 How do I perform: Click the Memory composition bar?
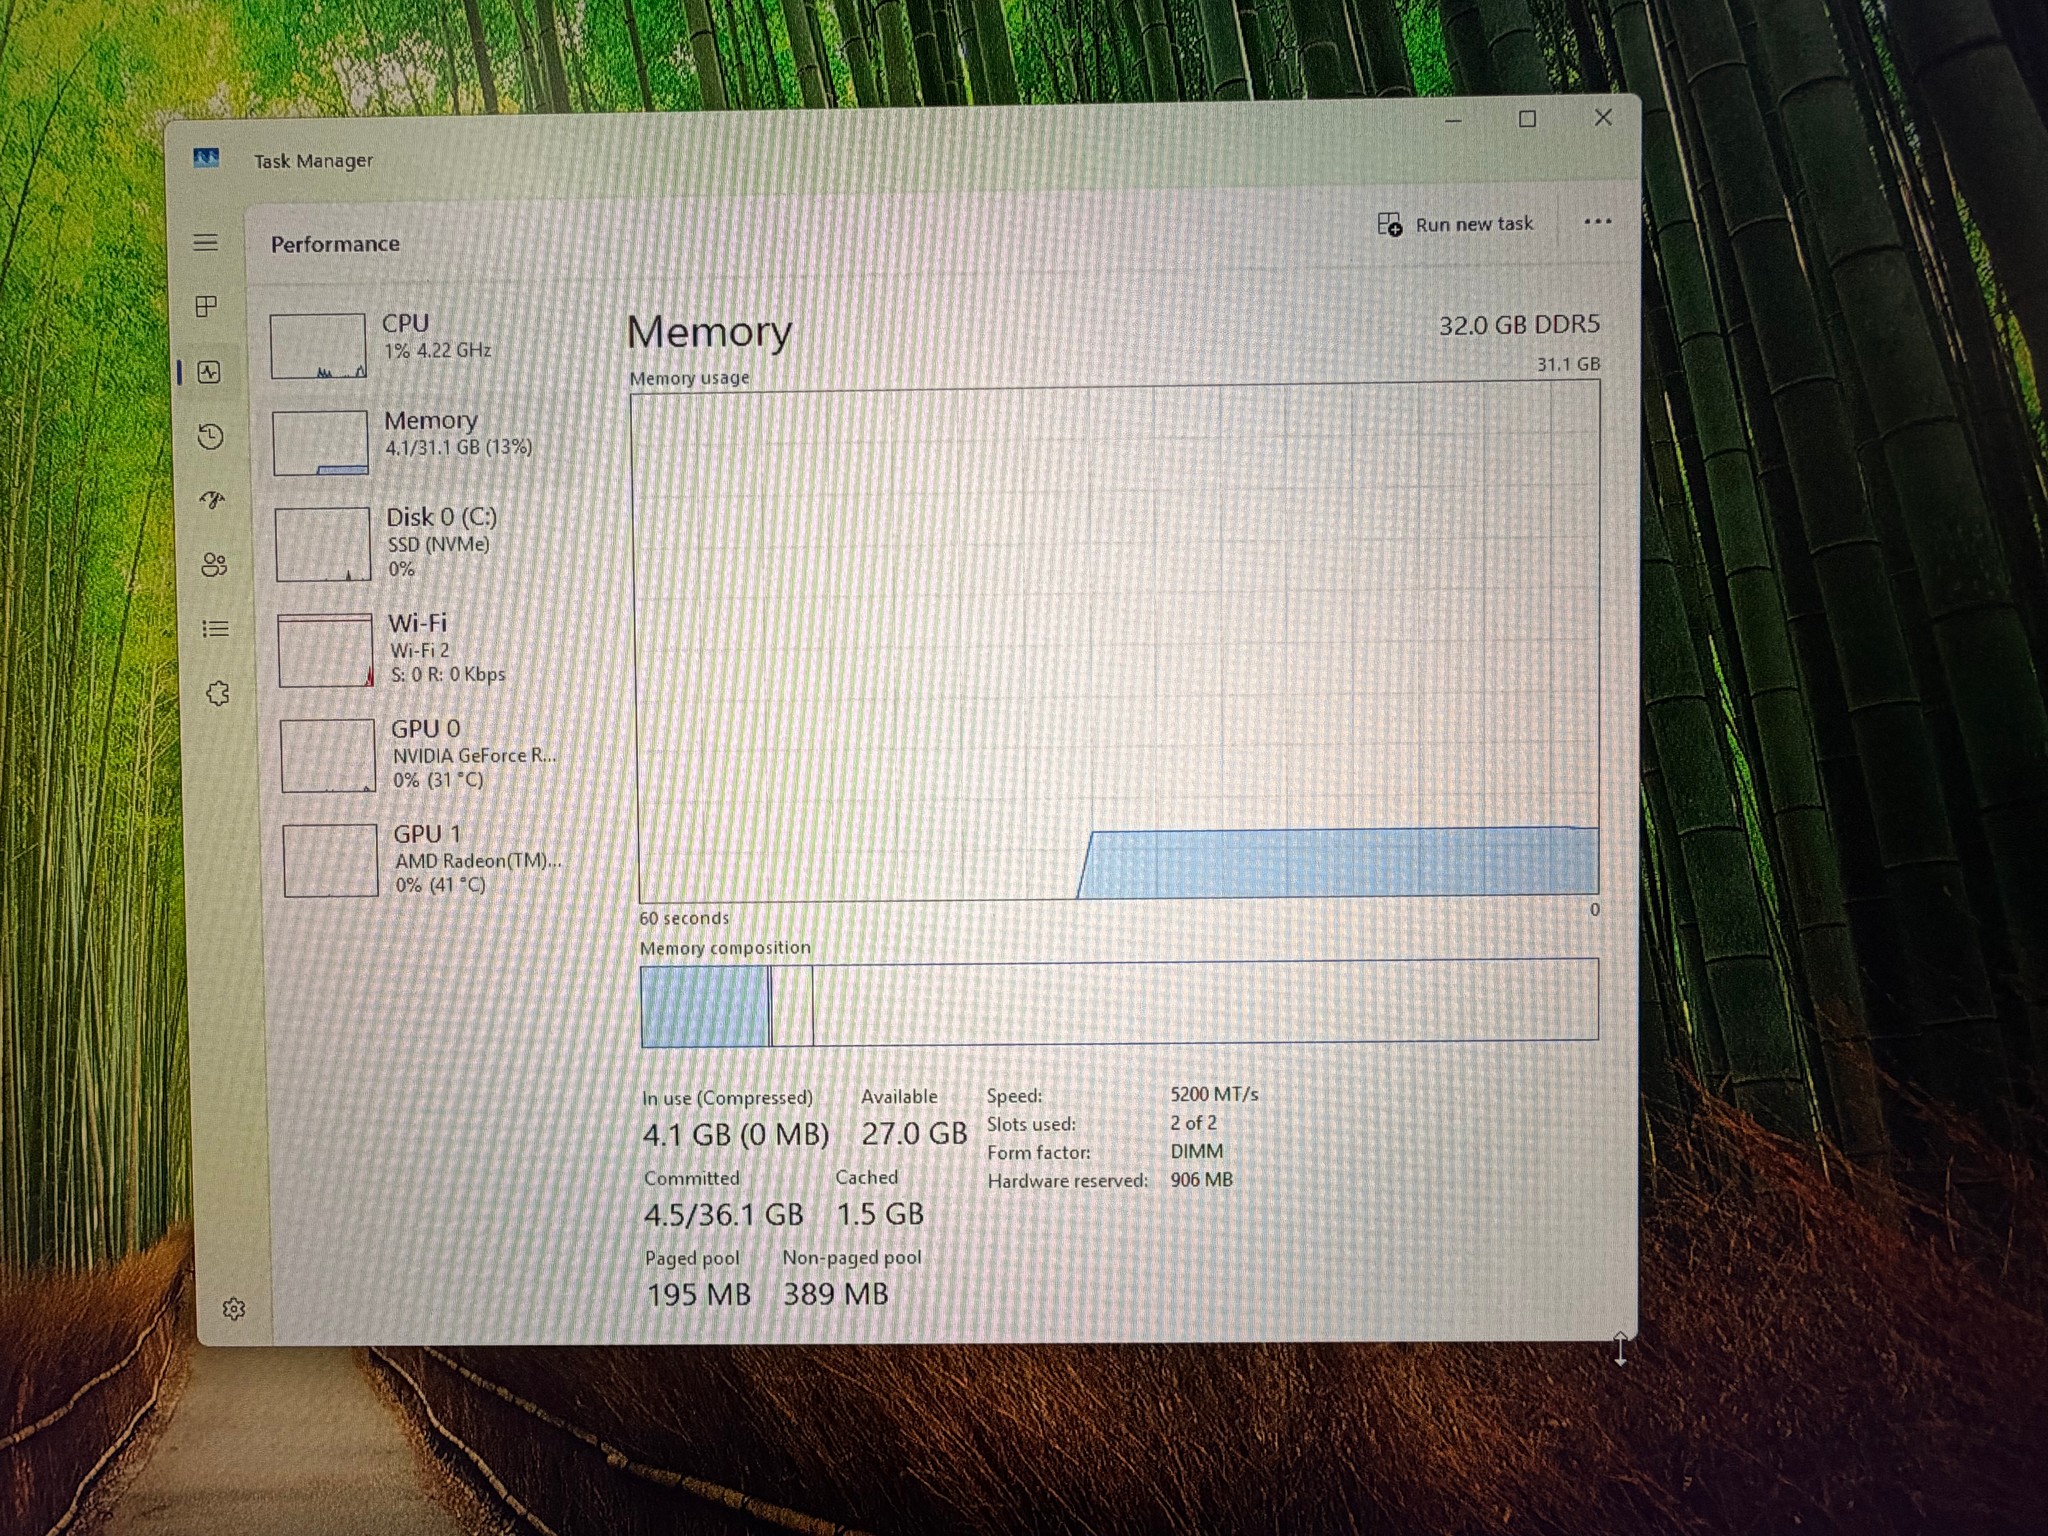coord(1119,1003)
